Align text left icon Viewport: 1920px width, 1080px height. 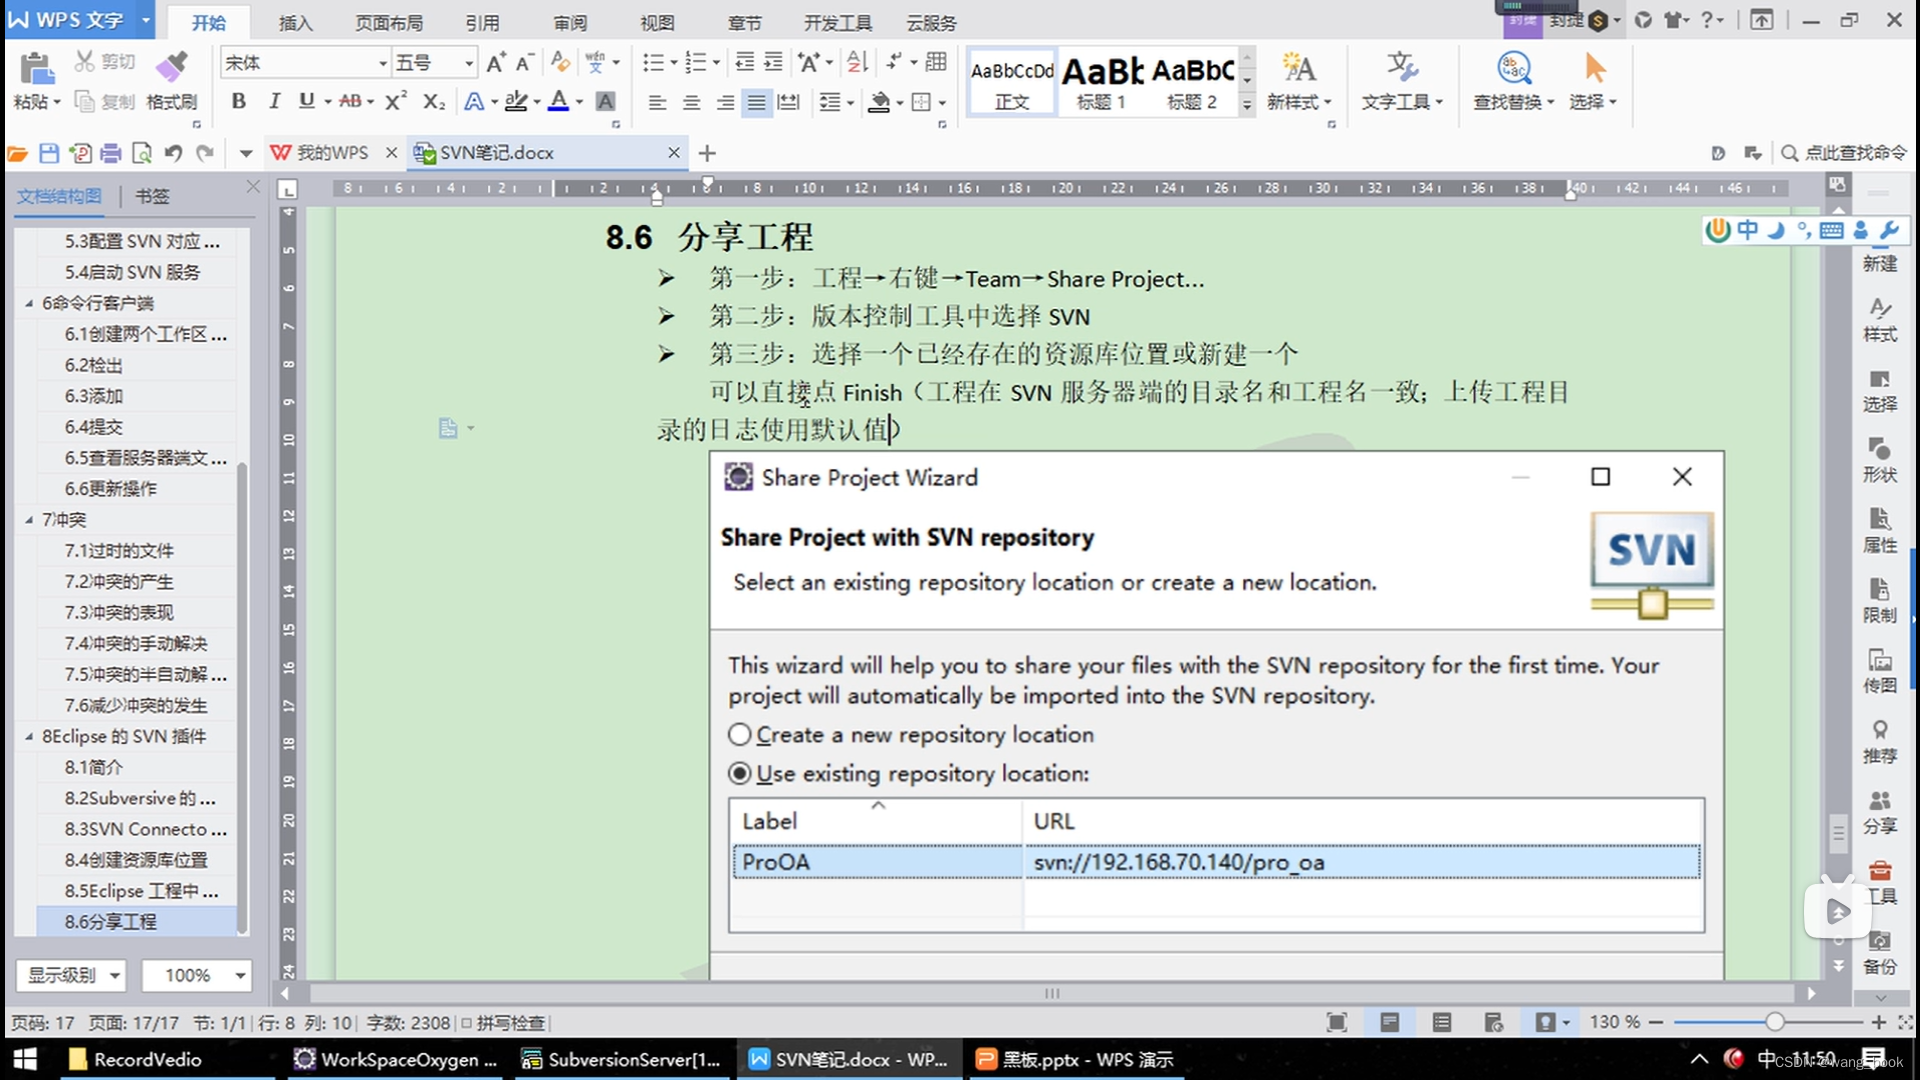(657, 102)
